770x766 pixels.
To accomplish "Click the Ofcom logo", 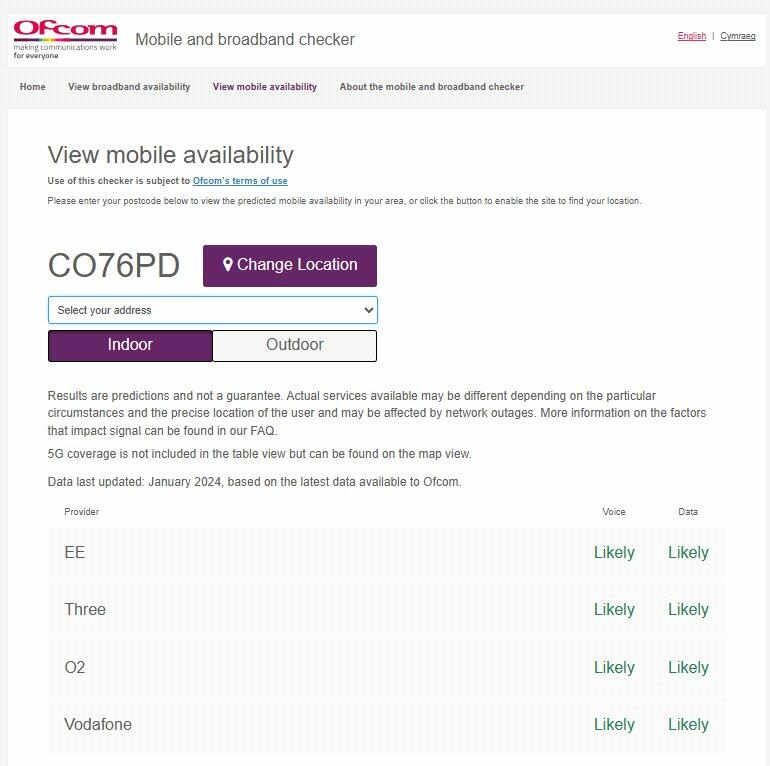I will click(x=65, y=39).
